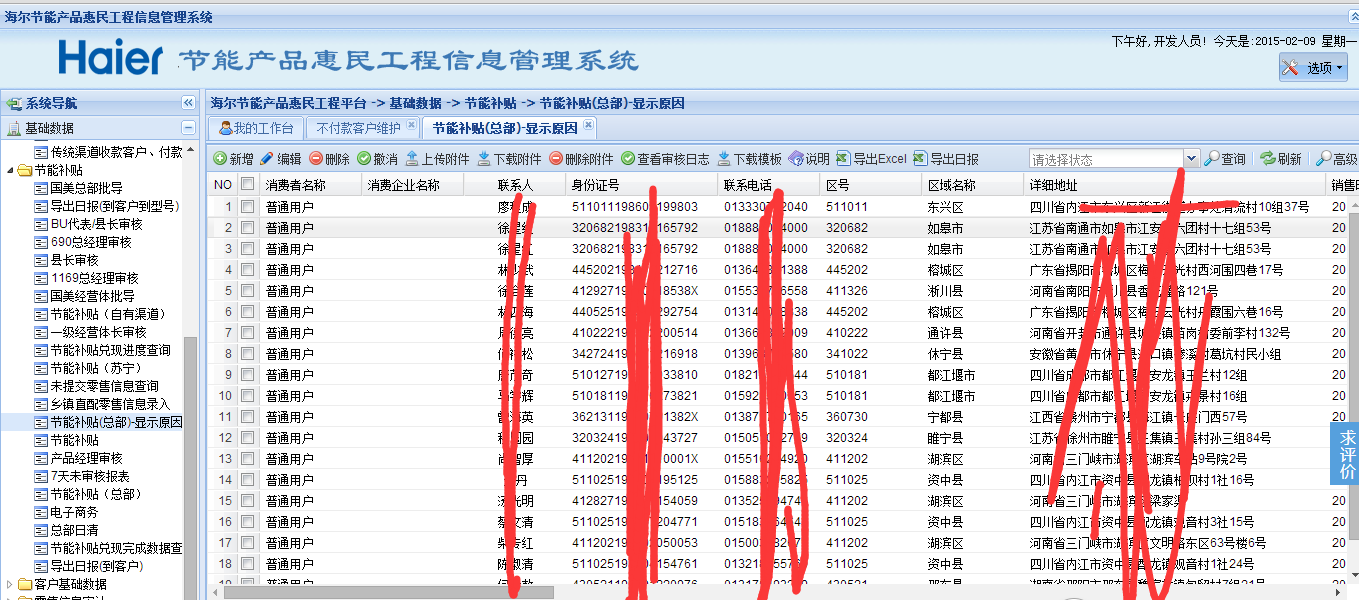Check the checkbox for row 6
Image resolution: width=1359 pixels, height=600 pixels.
pos(247,312)
